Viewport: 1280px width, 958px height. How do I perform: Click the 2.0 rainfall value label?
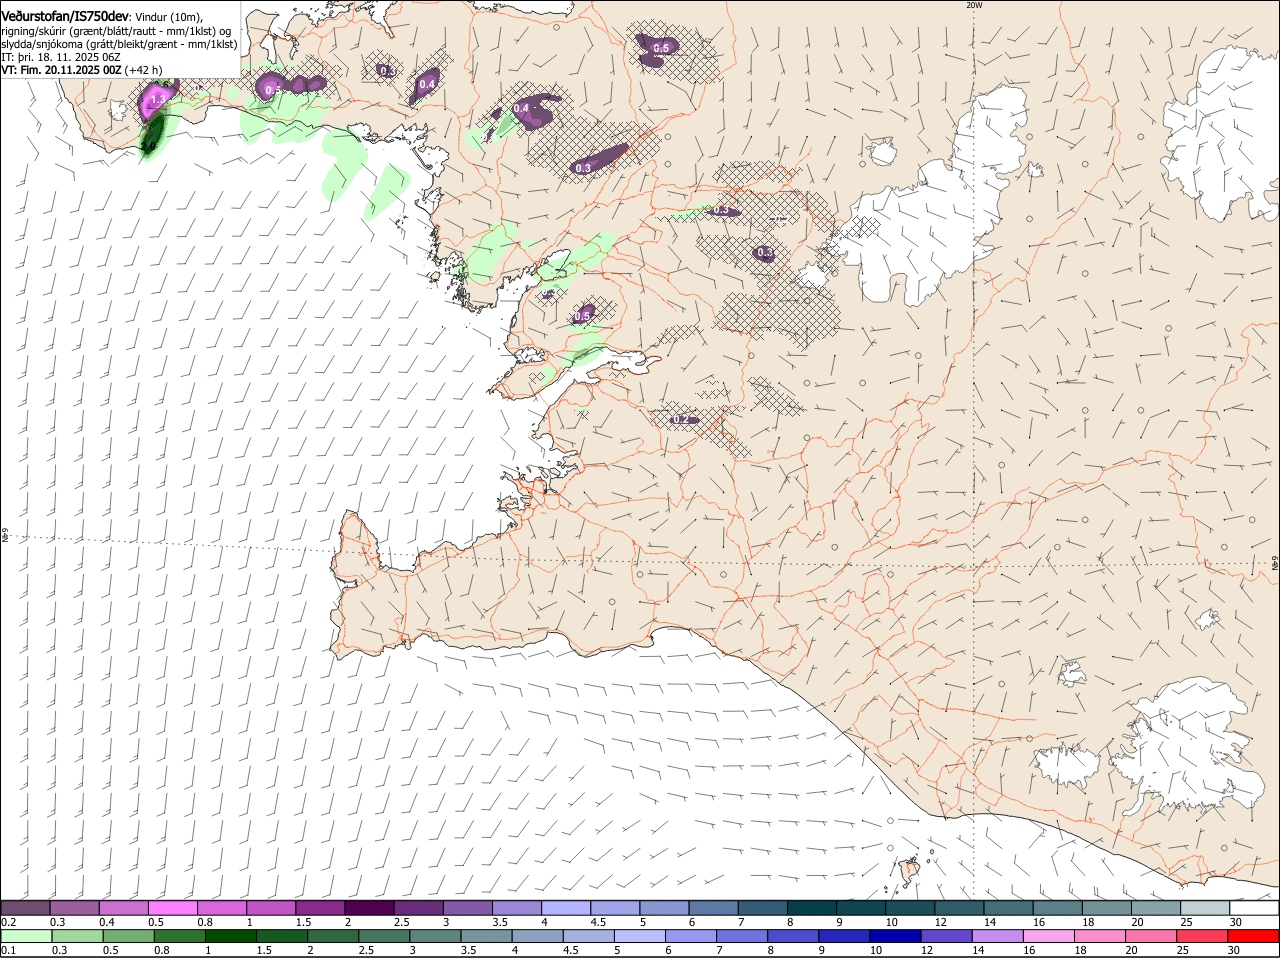click(148, 147)
